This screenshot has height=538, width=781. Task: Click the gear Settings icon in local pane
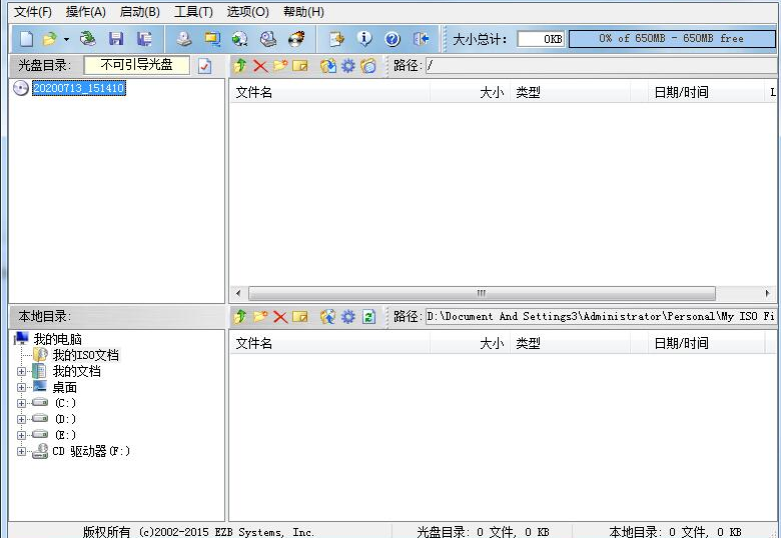pyautogui.click(x=348, y=316)
